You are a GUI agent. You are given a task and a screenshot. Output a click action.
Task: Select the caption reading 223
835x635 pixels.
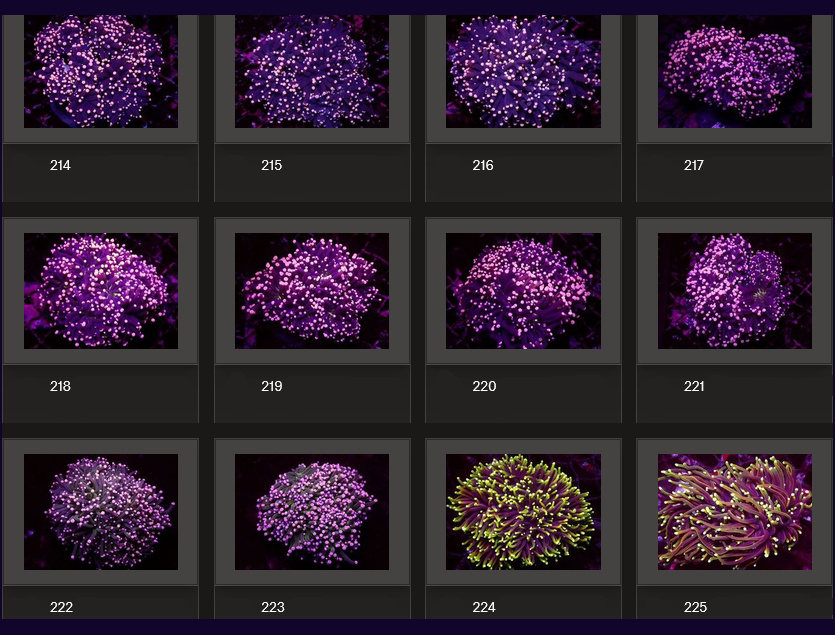click(273, 607)
